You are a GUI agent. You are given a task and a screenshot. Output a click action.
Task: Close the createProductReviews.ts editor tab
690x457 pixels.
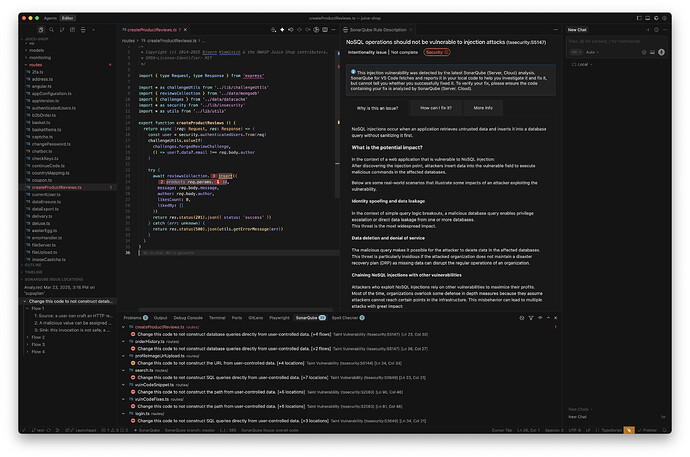(x=185, y=30)
